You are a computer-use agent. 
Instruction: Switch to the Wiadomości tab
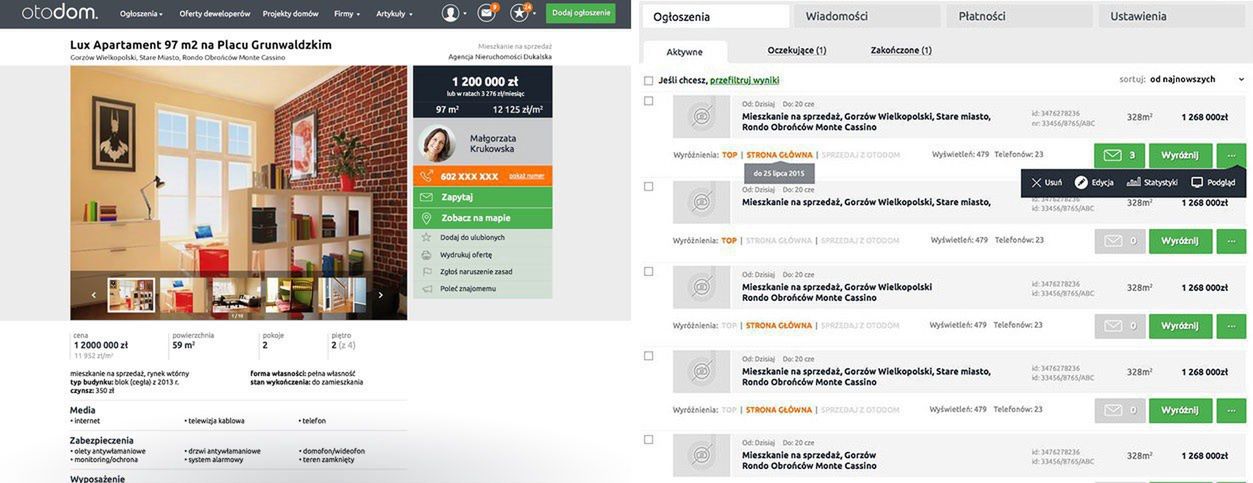866,16
